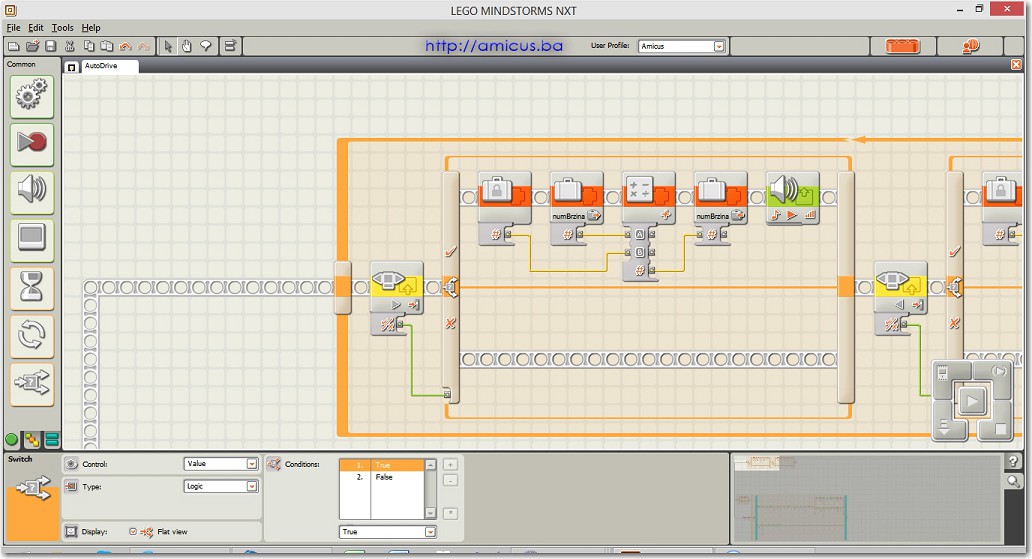This screenshot has height=559, width=1032.
Task: Toggle the Flat view checkbox
Action: coord(133,531)
